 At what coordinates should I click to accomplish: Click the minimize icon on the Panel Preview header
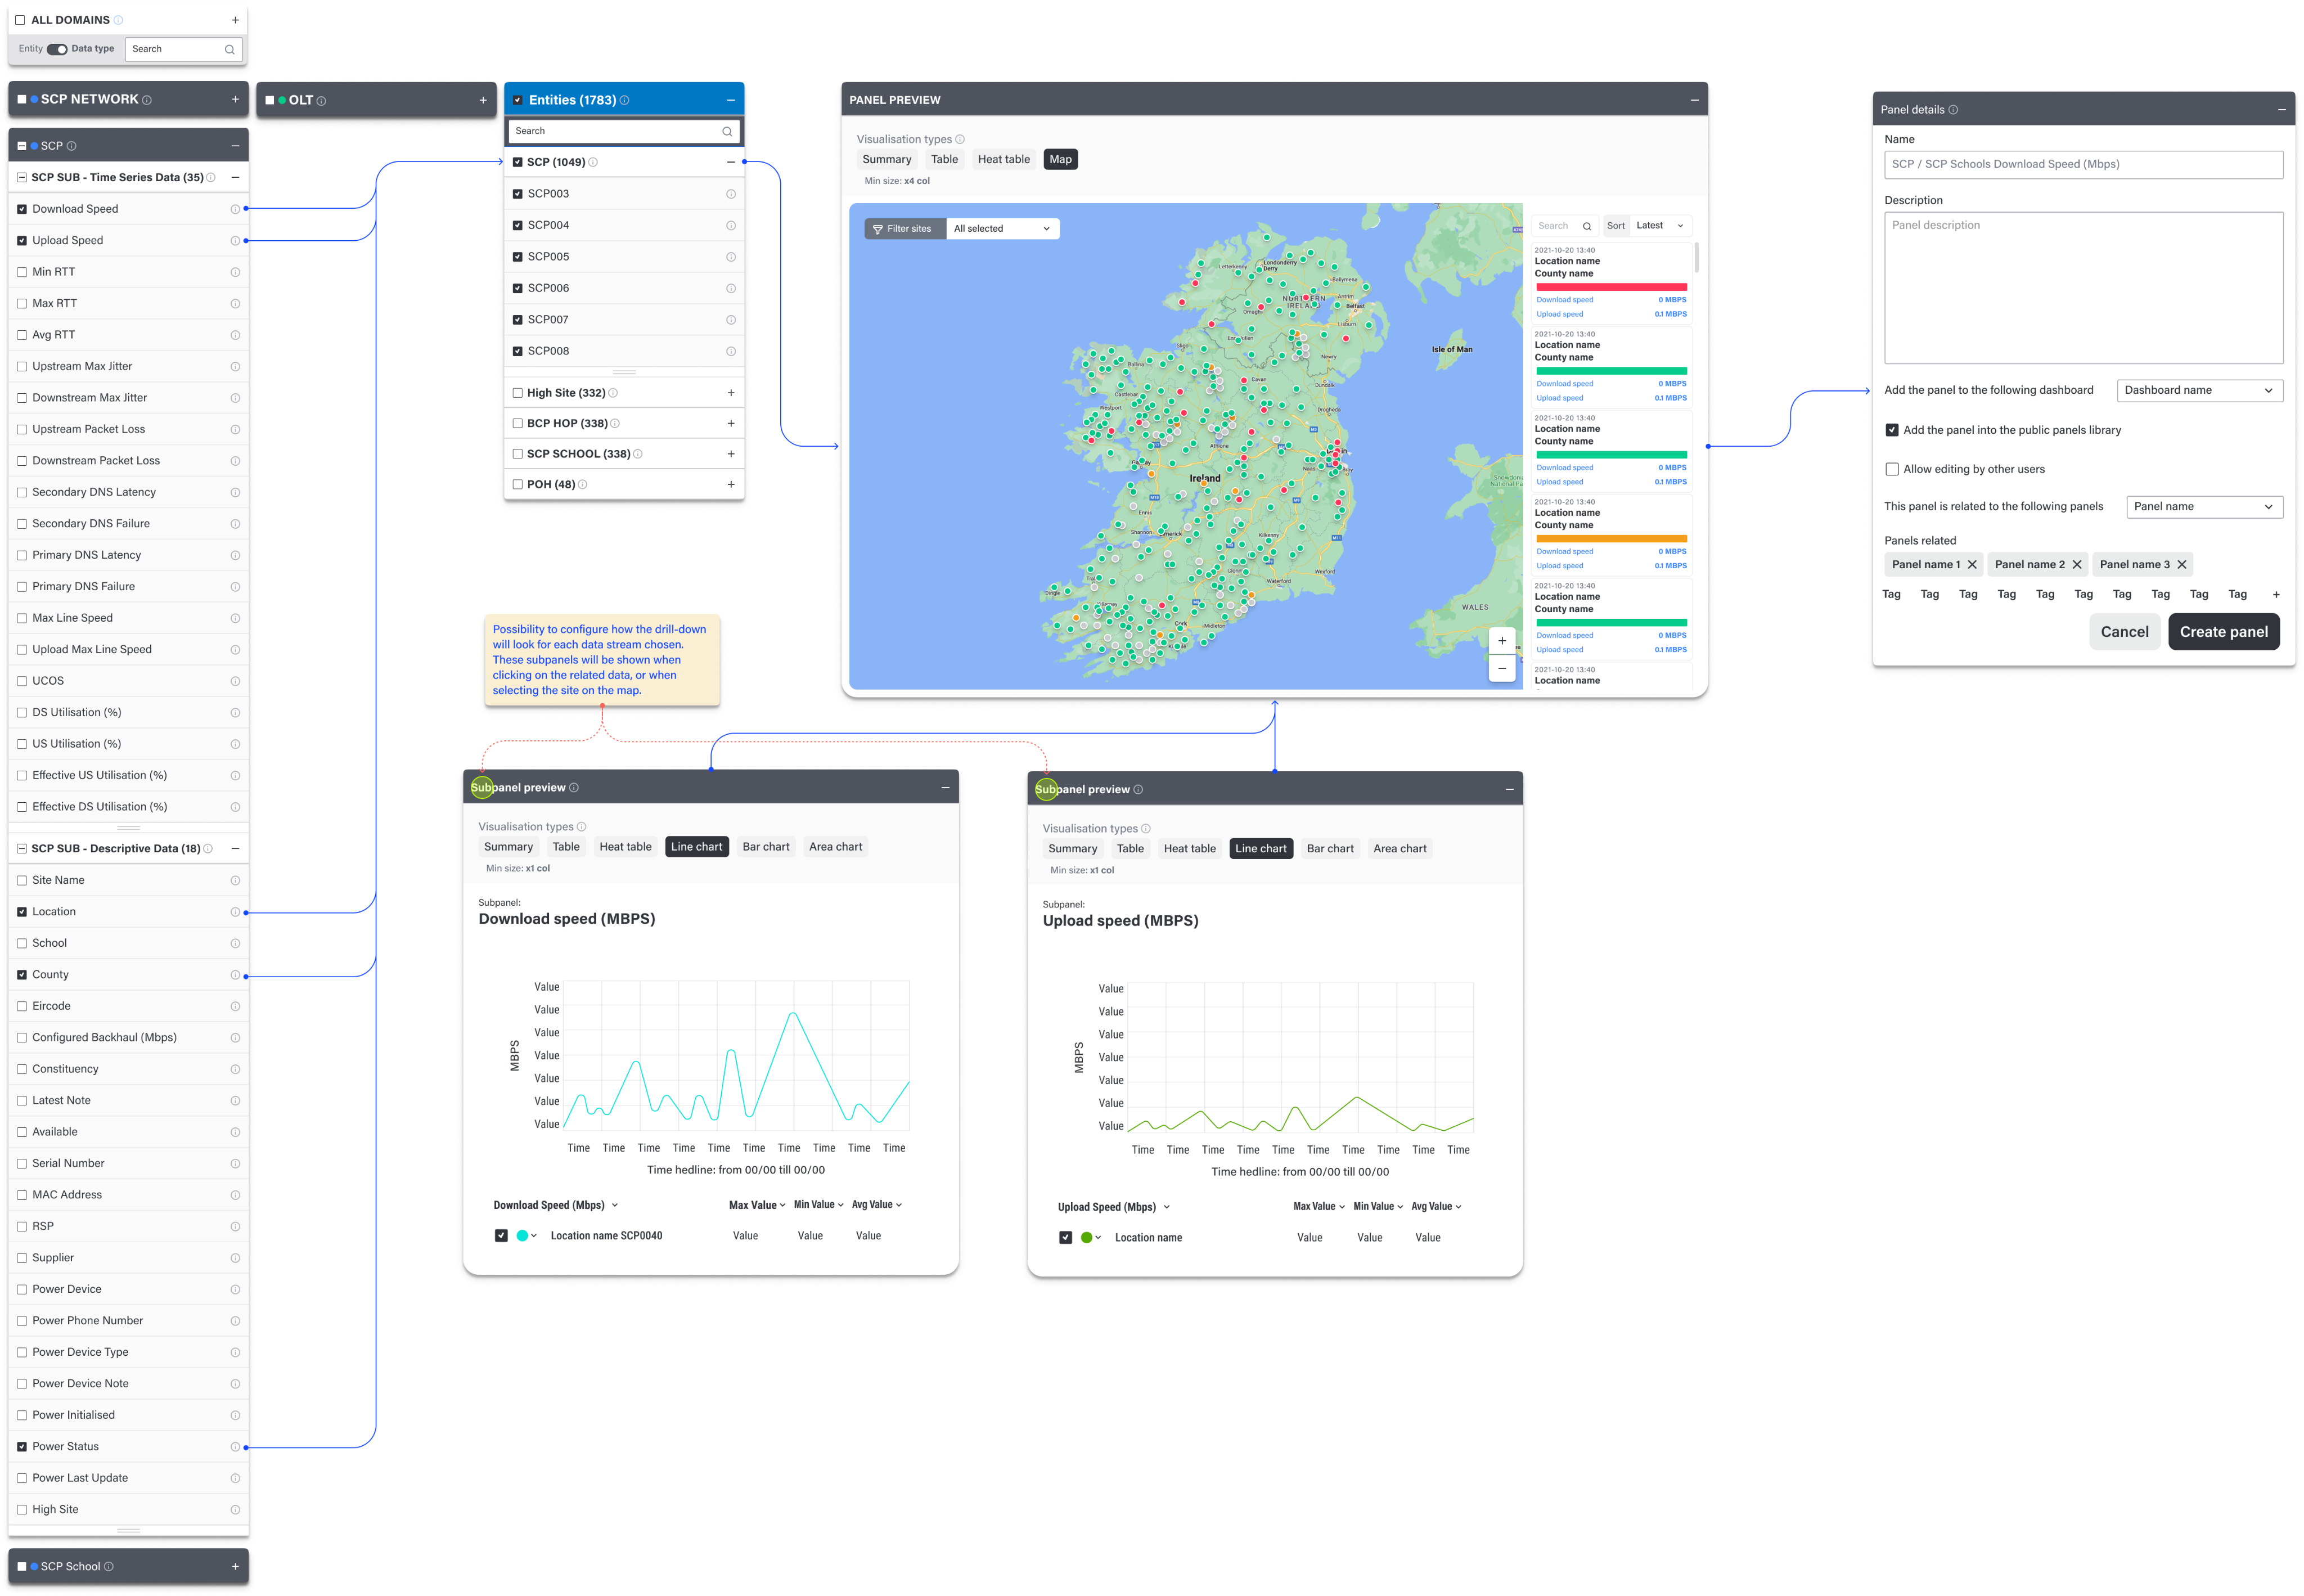(x=1694, y=99)
